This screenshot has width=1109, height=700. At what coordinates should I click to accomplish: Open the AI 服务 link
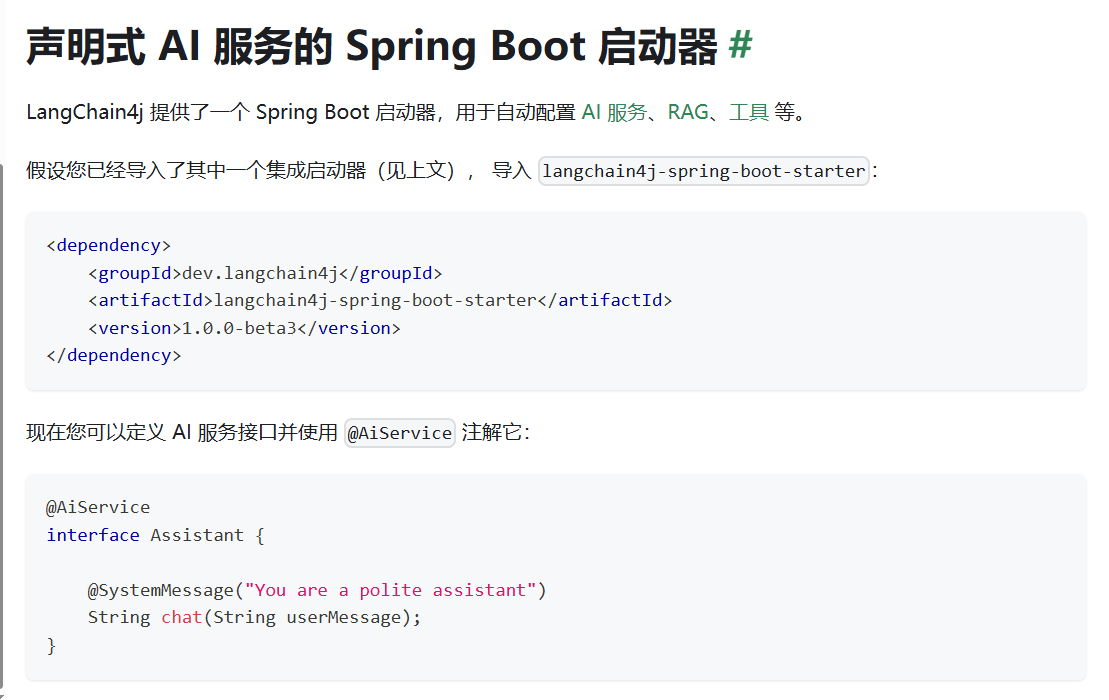click(x=614, y=112)
